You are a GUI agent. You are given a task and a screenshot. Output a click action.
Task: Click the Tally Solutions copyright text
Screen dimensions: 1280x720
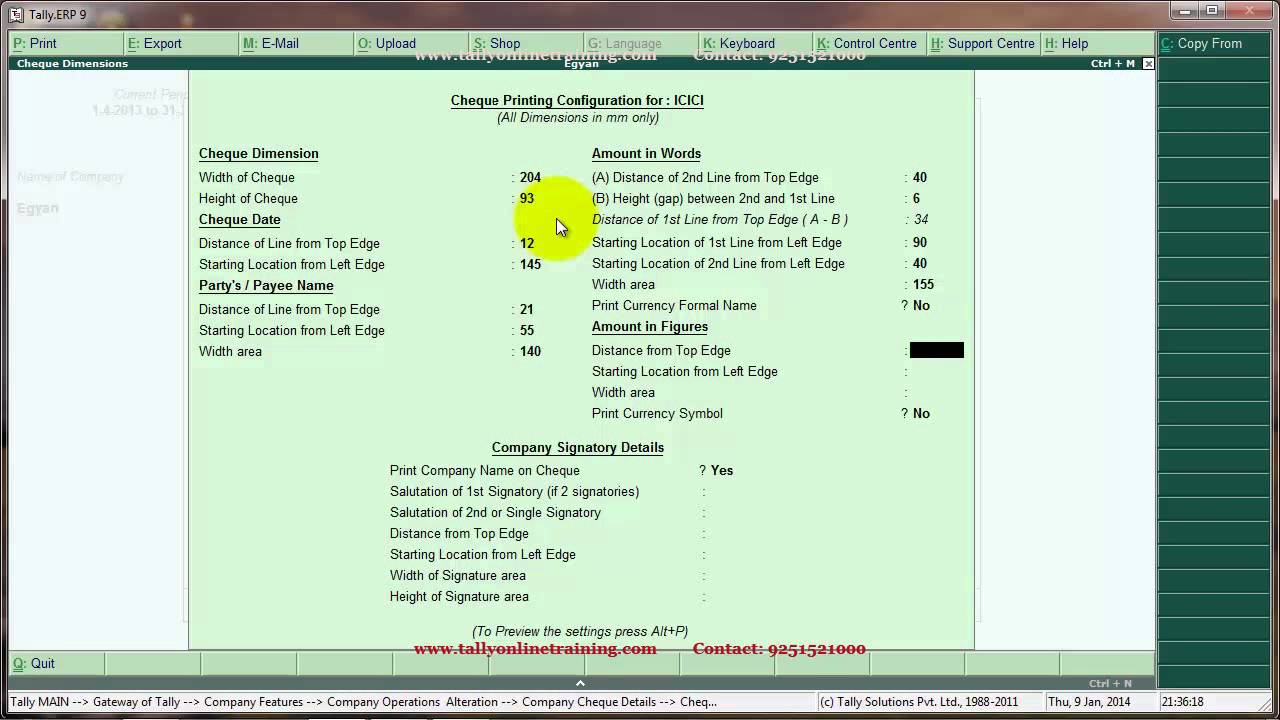click(919, 702)
